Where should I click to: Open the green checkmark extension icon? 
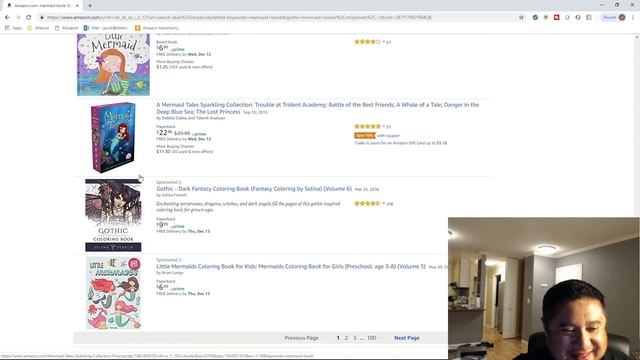(535, 18)
